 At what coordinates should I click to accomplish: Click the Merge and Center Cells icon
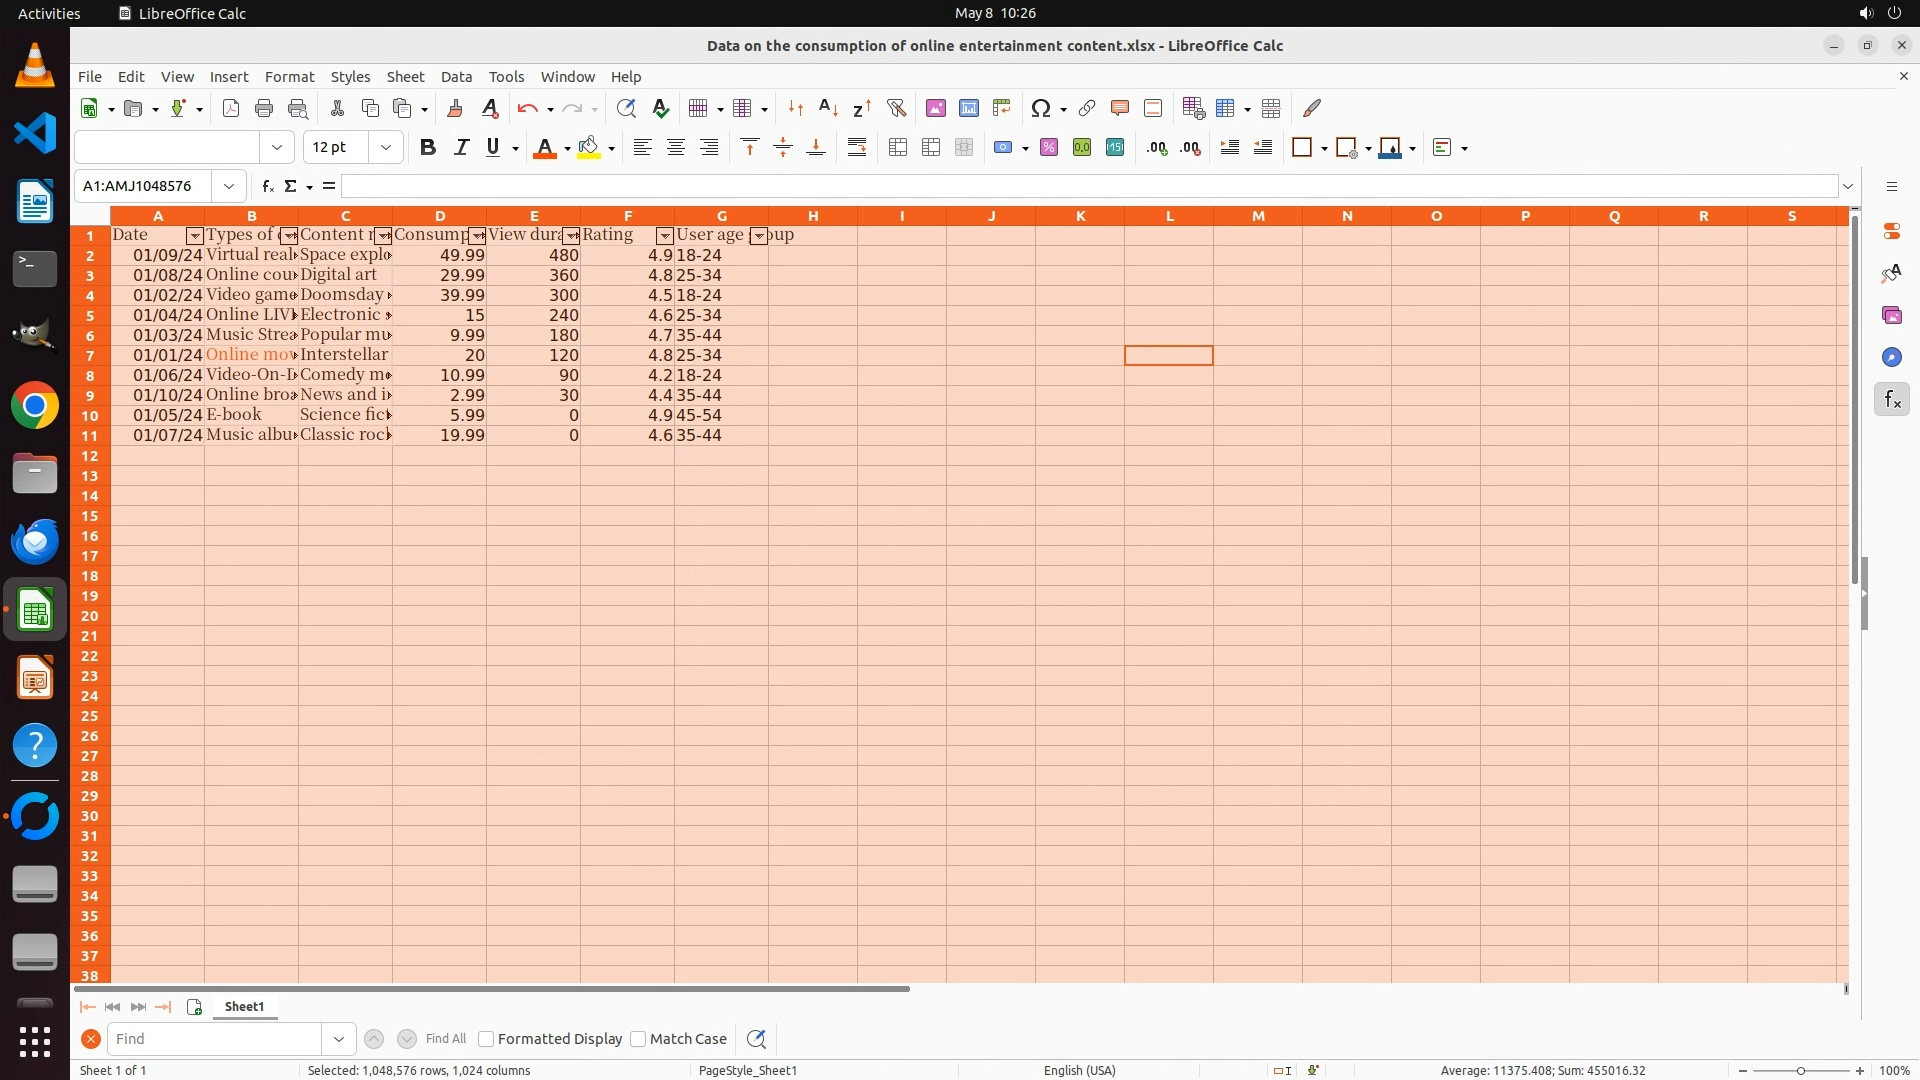pos(898,148)
